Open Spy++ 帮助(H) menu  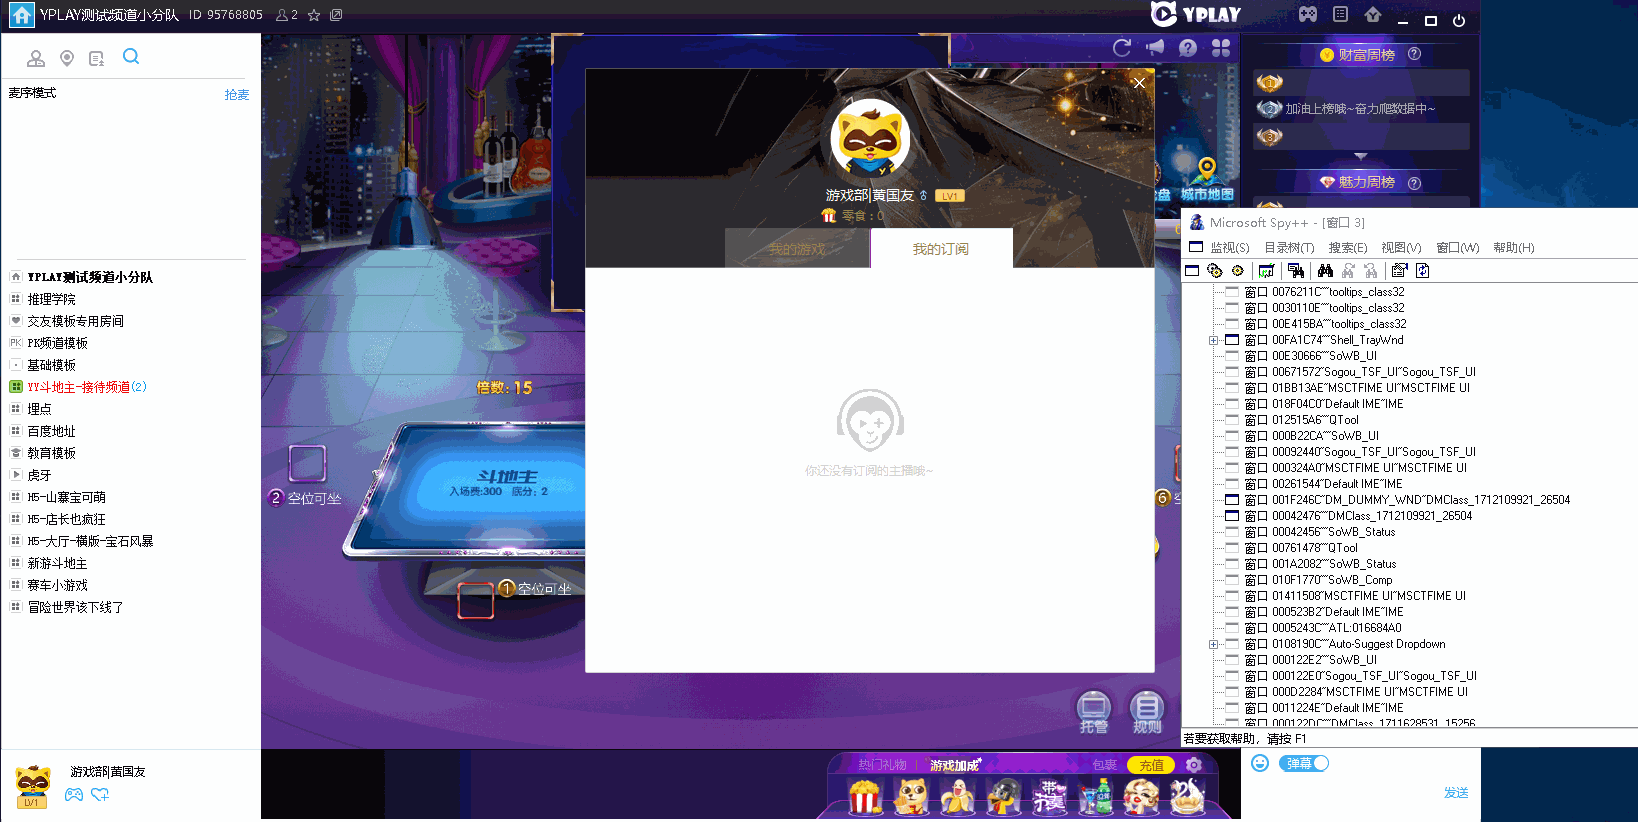tap(1514, 248)
